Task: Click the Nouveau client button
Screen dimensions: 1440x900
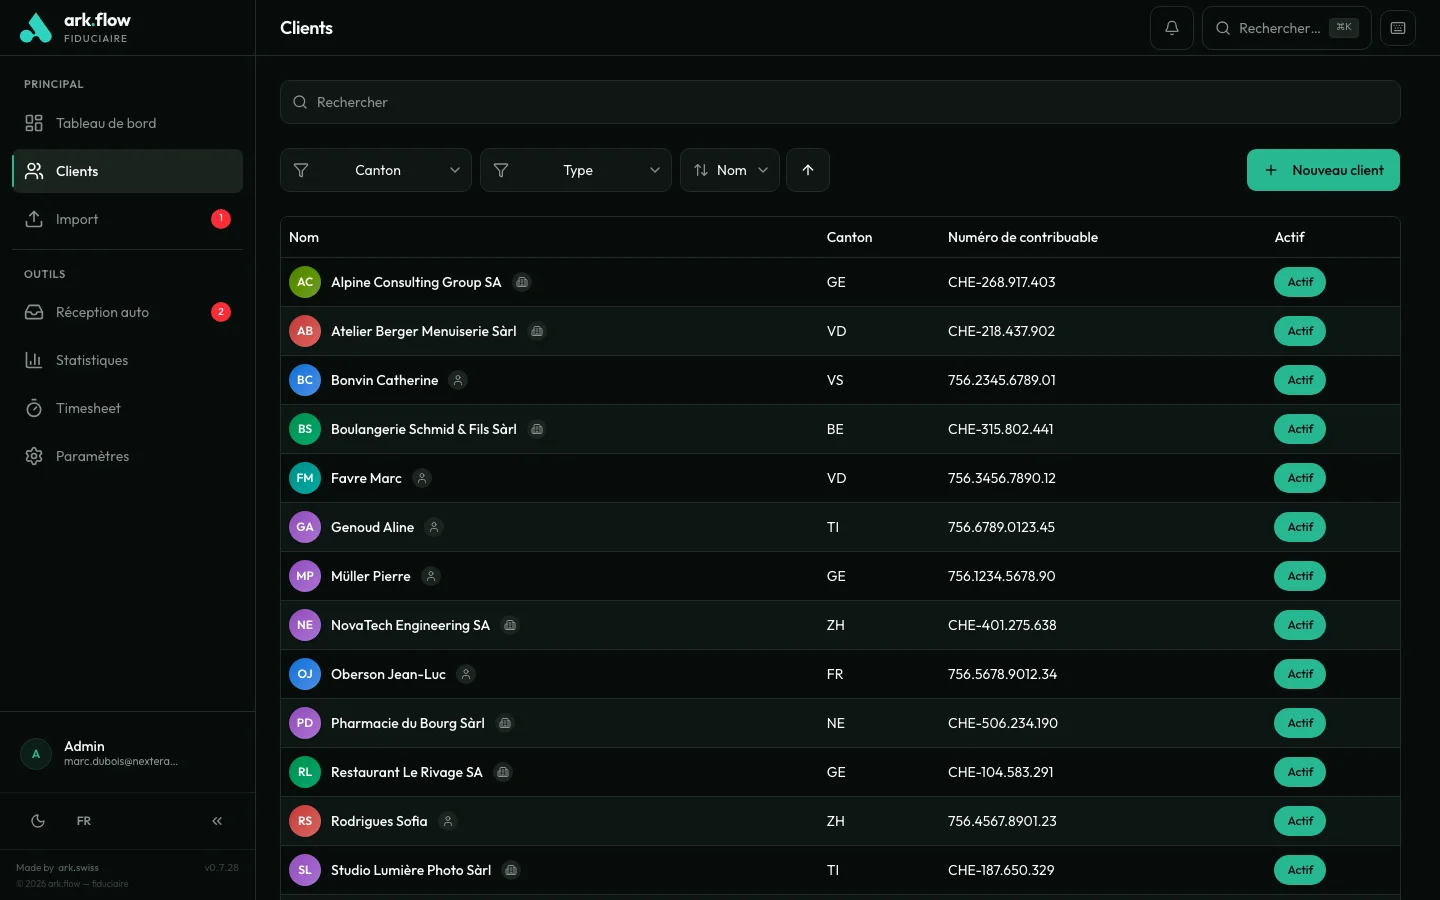Action: point(1323,170)
